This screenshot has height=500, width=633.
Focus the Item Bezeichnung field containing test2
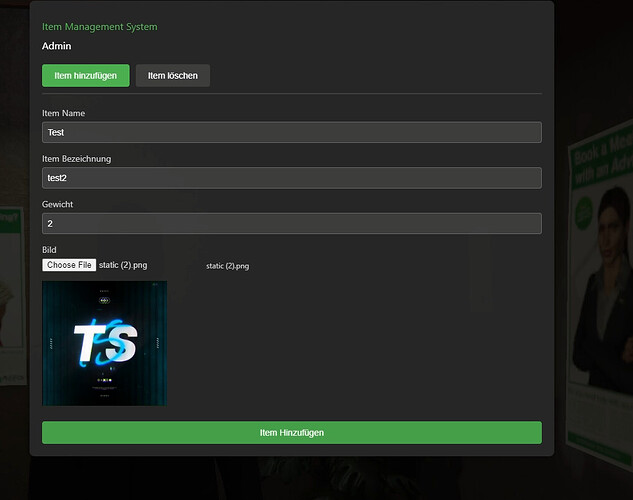(x=292, y=178)
